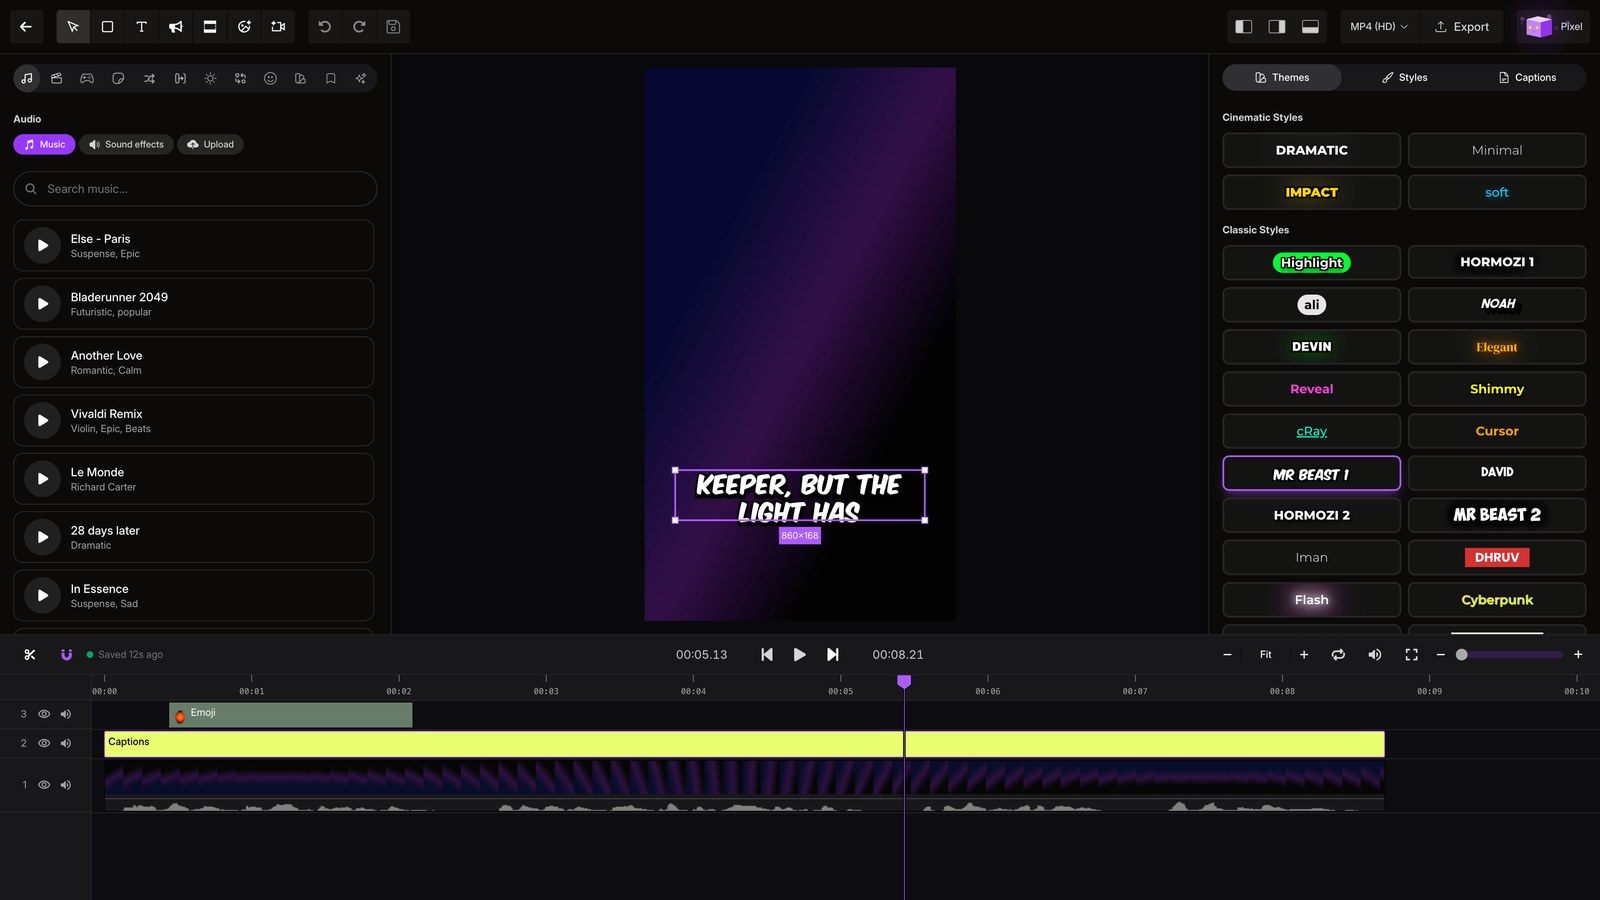Image resolution: width=1600 pixels, height=900 pixels.
Task: Open the emoji smiley panel icon
Action: click(x=270, y=78)
